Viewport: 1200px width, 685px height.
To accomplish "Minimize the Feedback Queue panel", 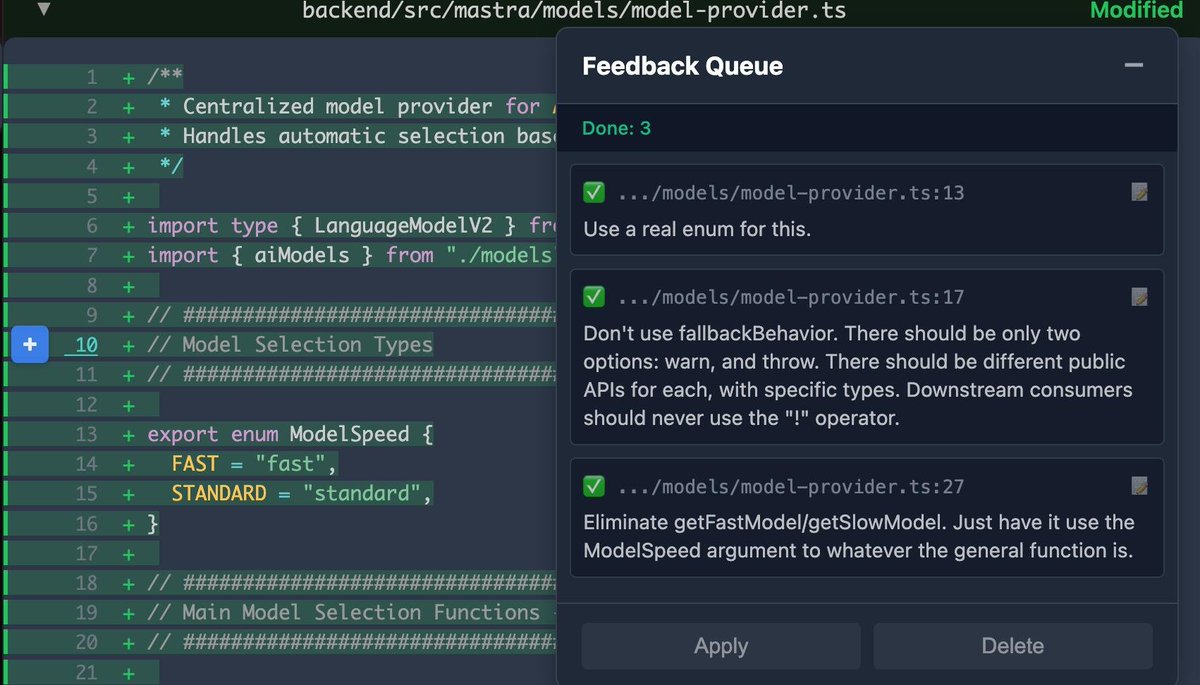I will coord(1133,66).
